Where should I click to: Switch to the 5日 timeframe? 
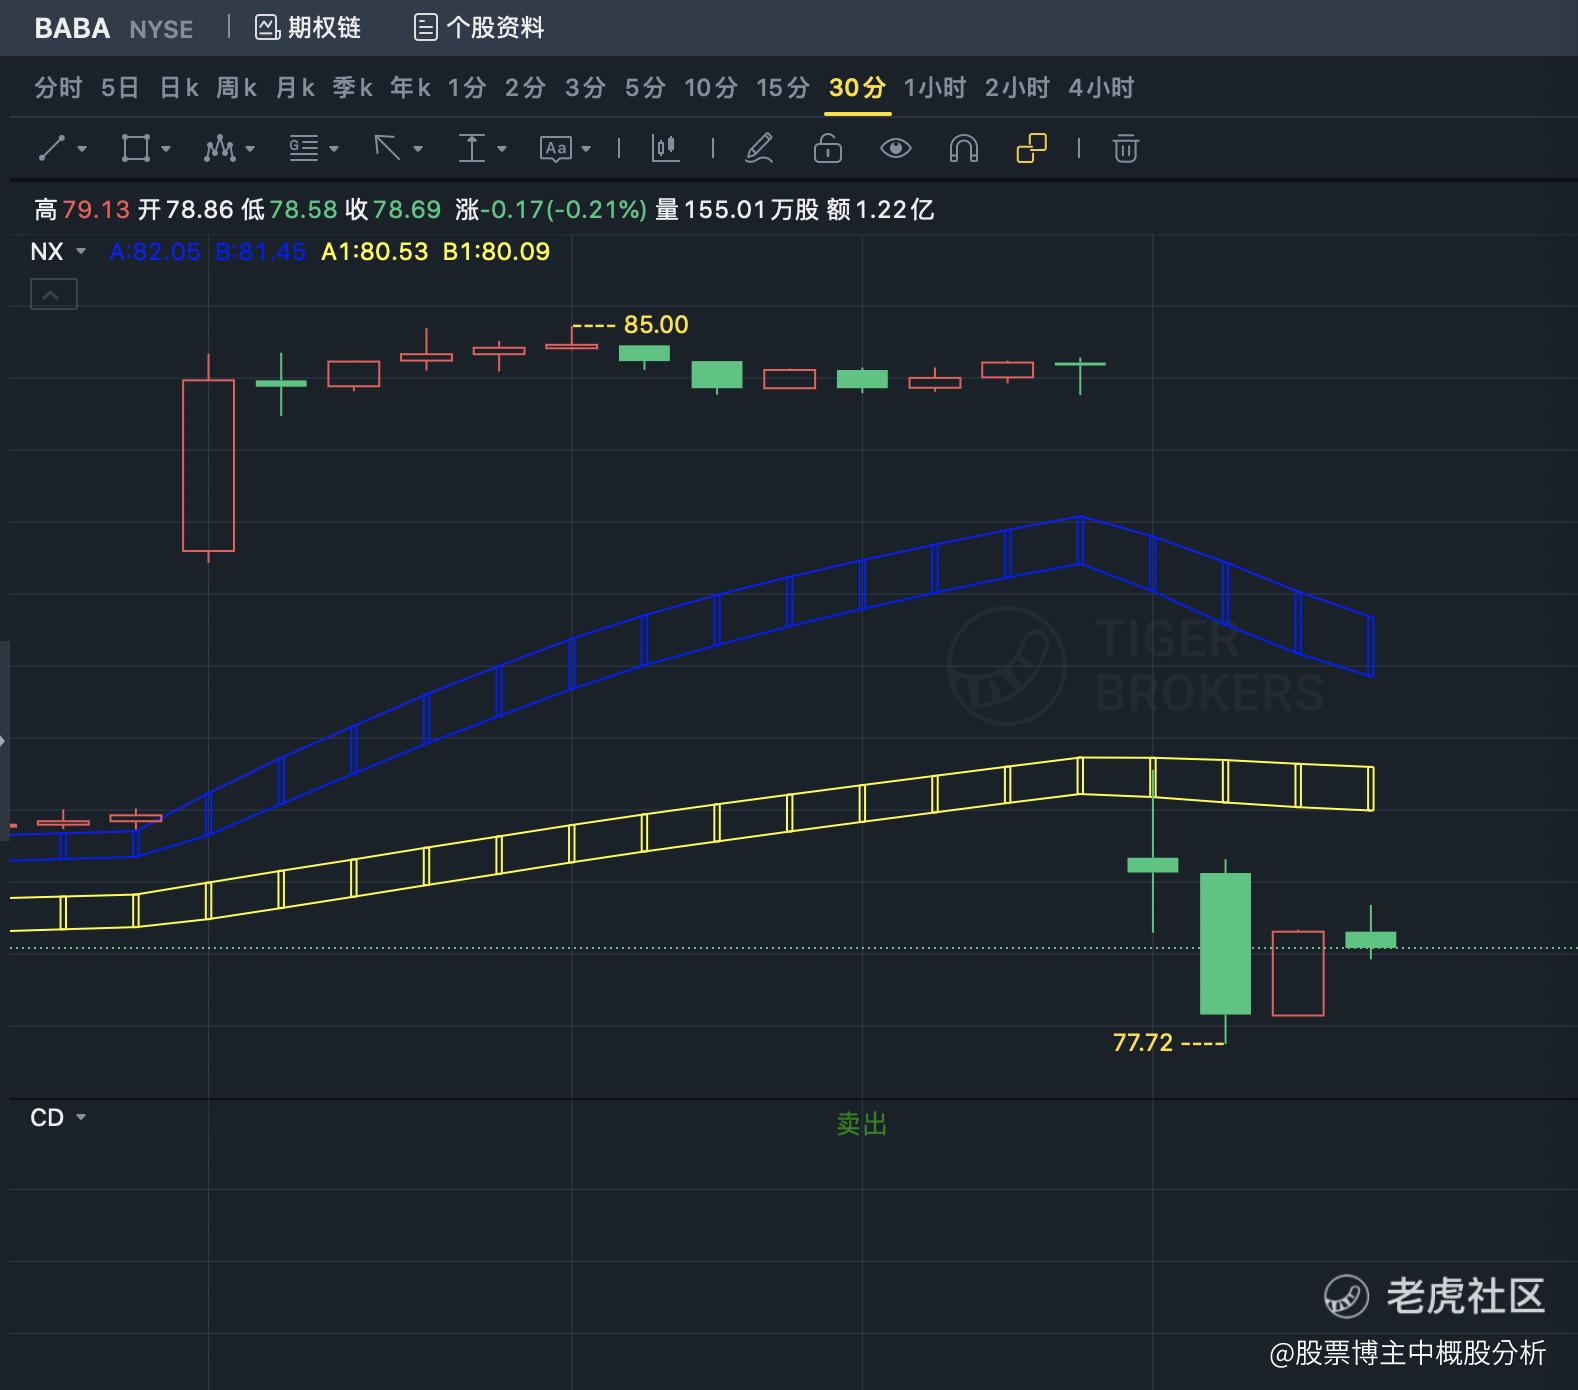pos(120,88)
